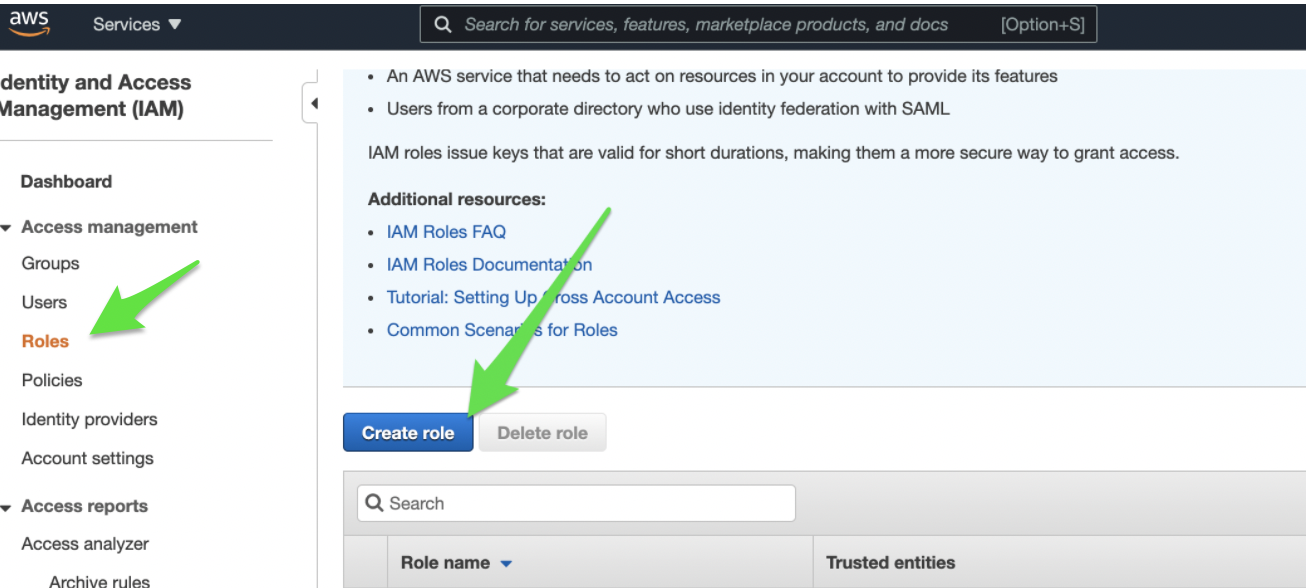Open the Services dropdown menu
Screen dimensions: 1306x588
137,24
